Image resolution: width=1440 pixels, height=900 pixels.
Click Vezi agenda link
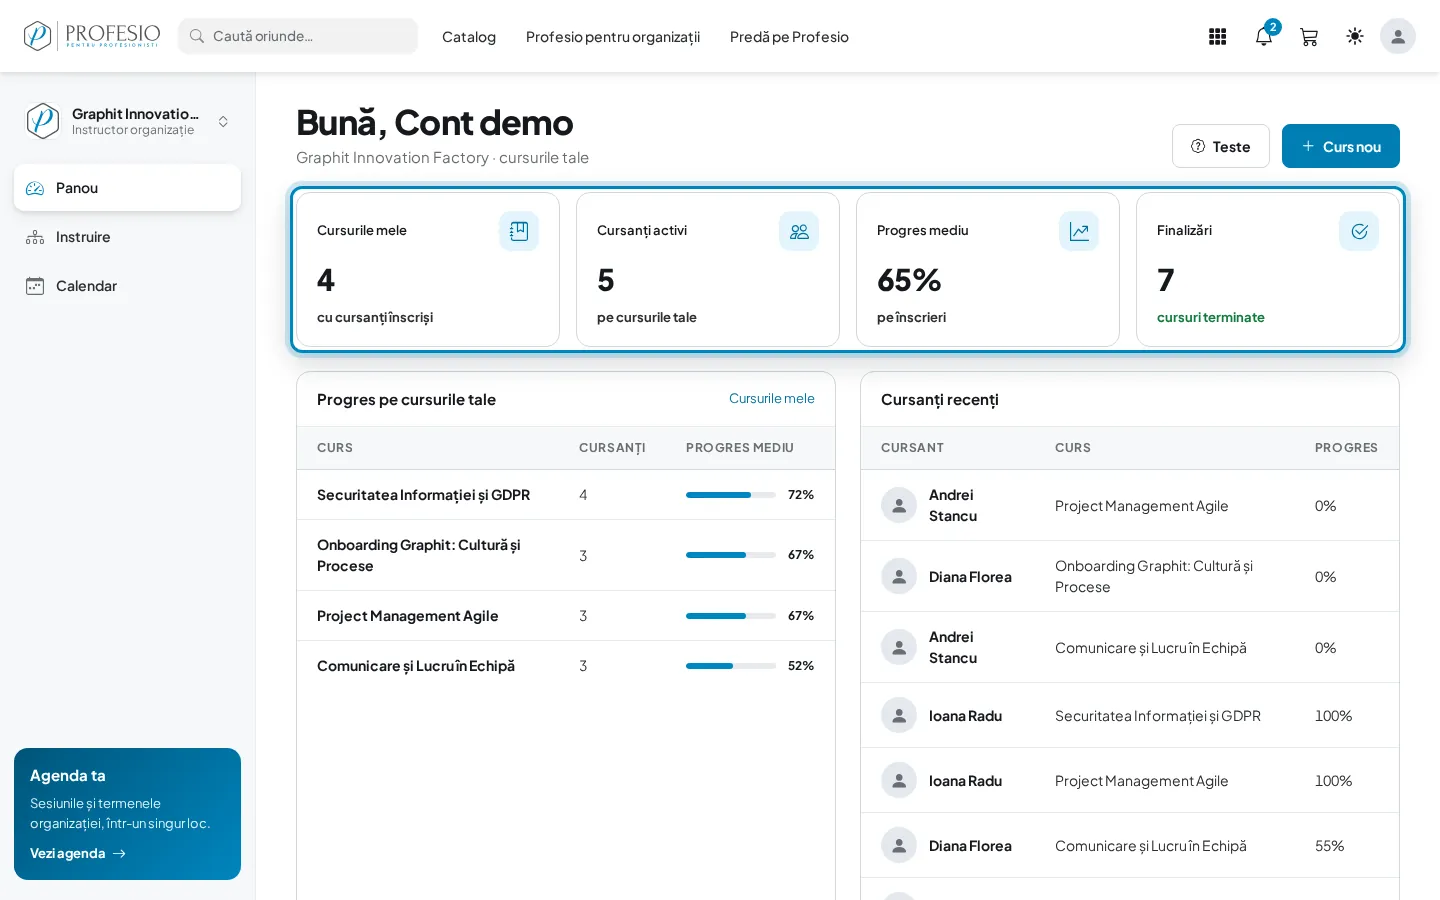pyautogui.click(x=78, y=853)
